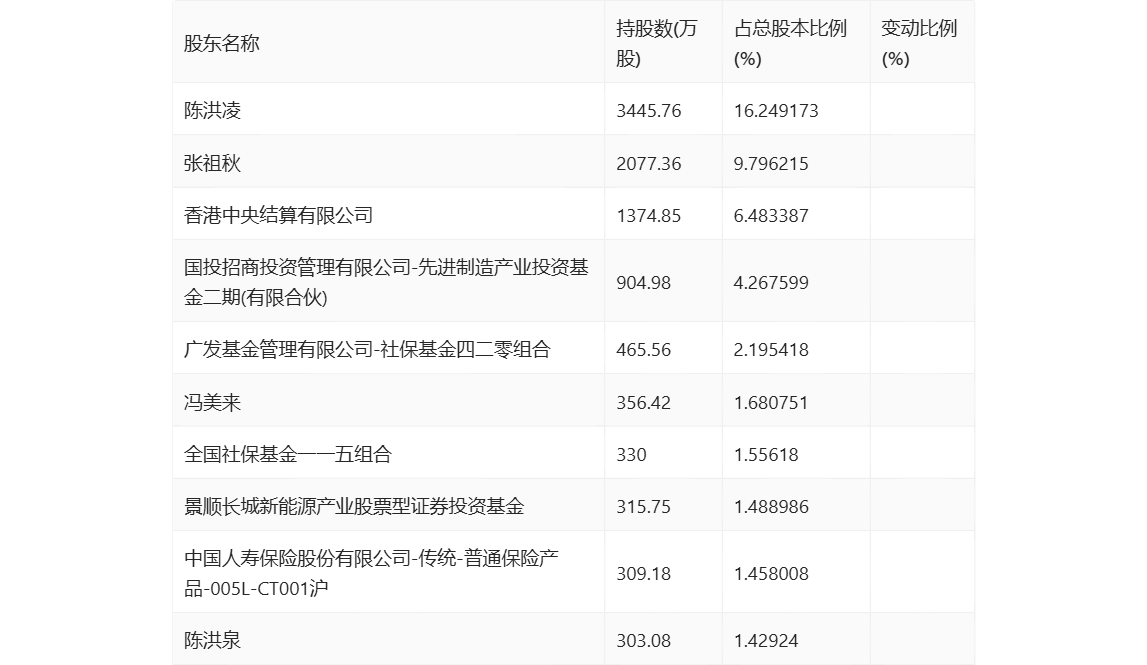
Task: Click the percentage 6.483387
Action: pos(771,215)
